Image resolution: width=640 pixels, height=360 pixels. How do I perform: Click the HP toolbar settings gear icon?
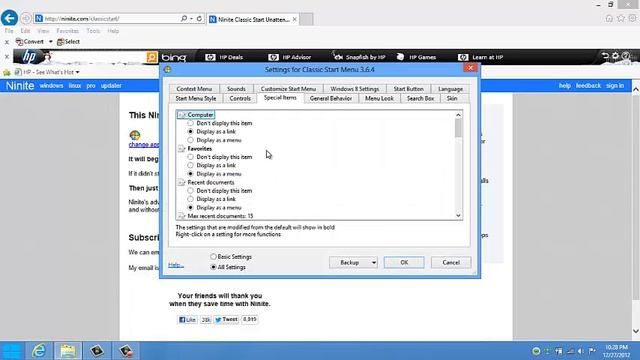615,56
